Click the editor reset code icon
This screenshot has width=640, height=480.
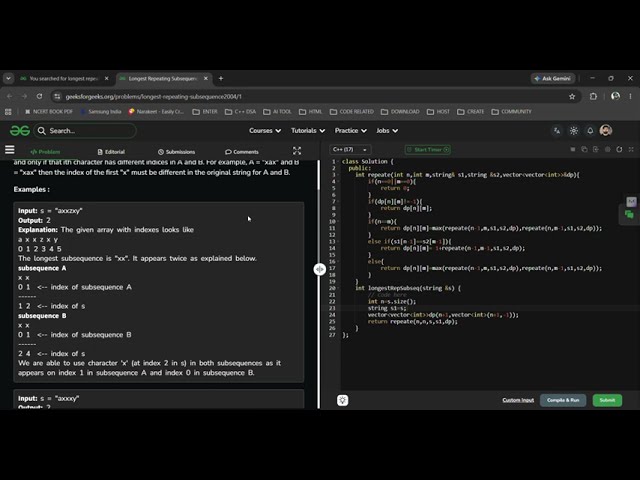pyautogui.click(x=619, y=149)
